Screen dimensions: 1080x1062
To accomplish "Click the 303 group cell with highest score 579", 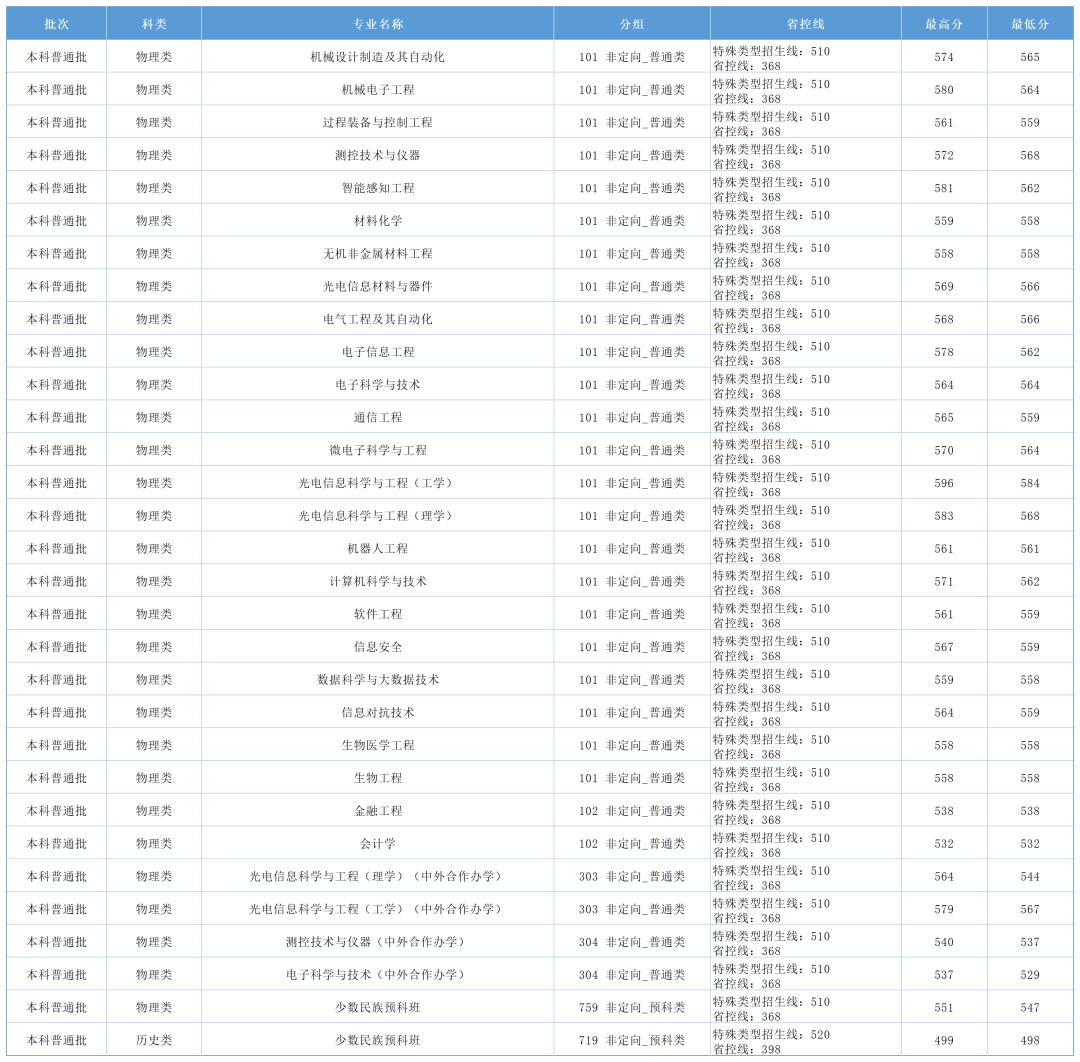I will (x=632, y=908).
